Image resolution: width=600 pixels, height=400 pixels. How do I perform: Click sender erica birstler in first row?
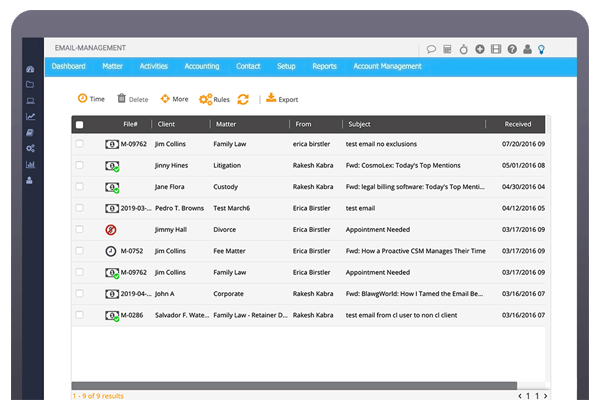click(x=311, y=144)
